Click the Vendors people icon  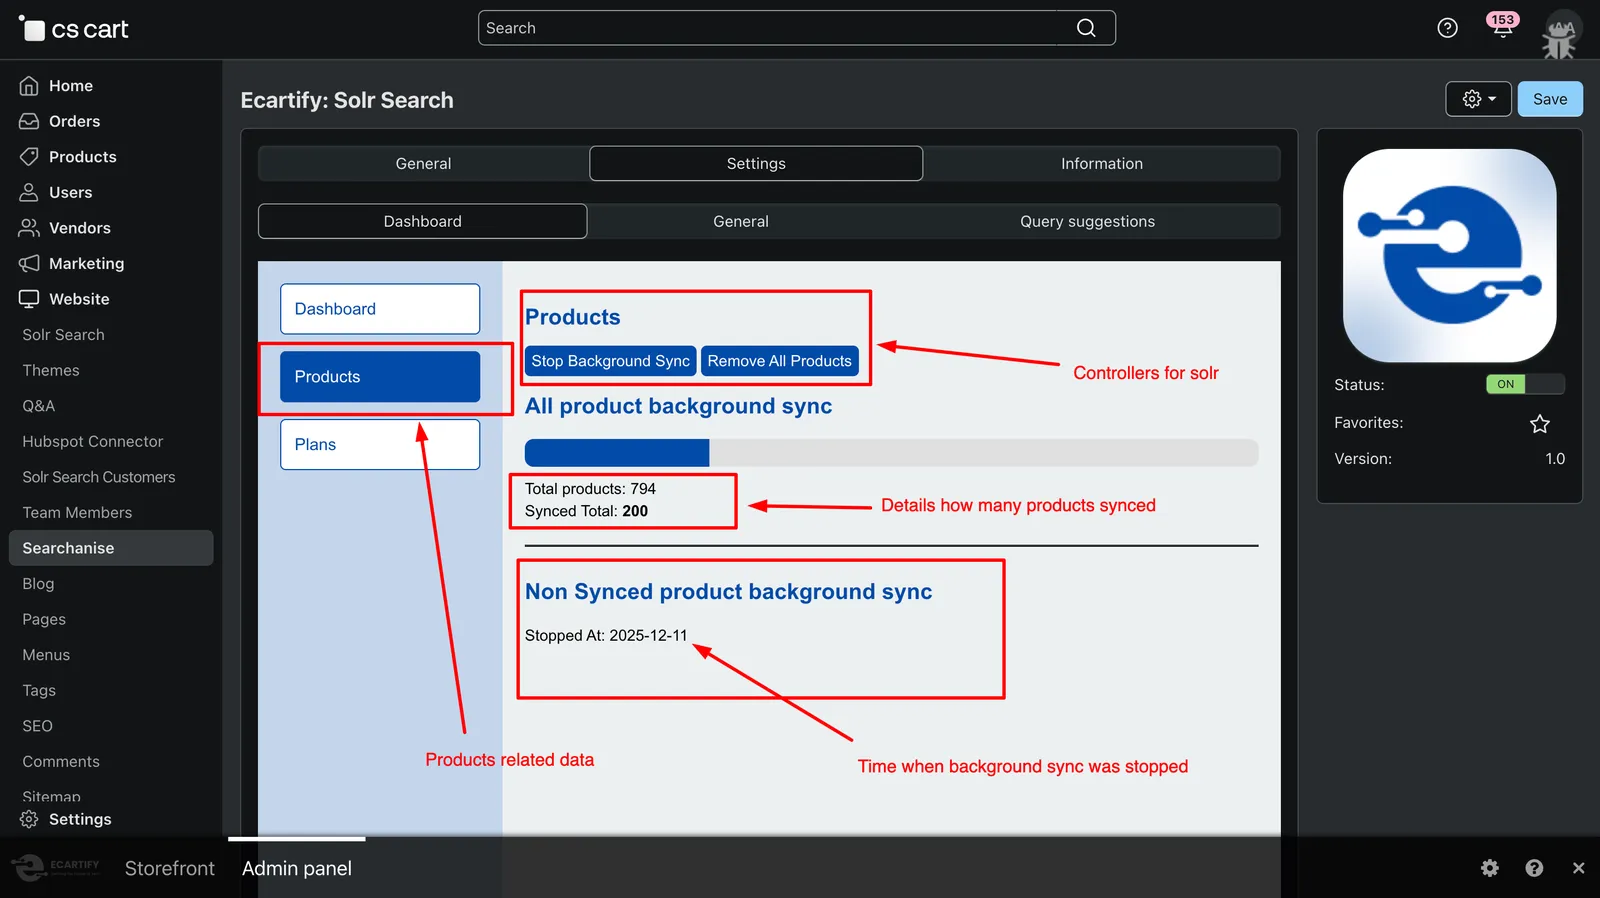pos(29,228)
